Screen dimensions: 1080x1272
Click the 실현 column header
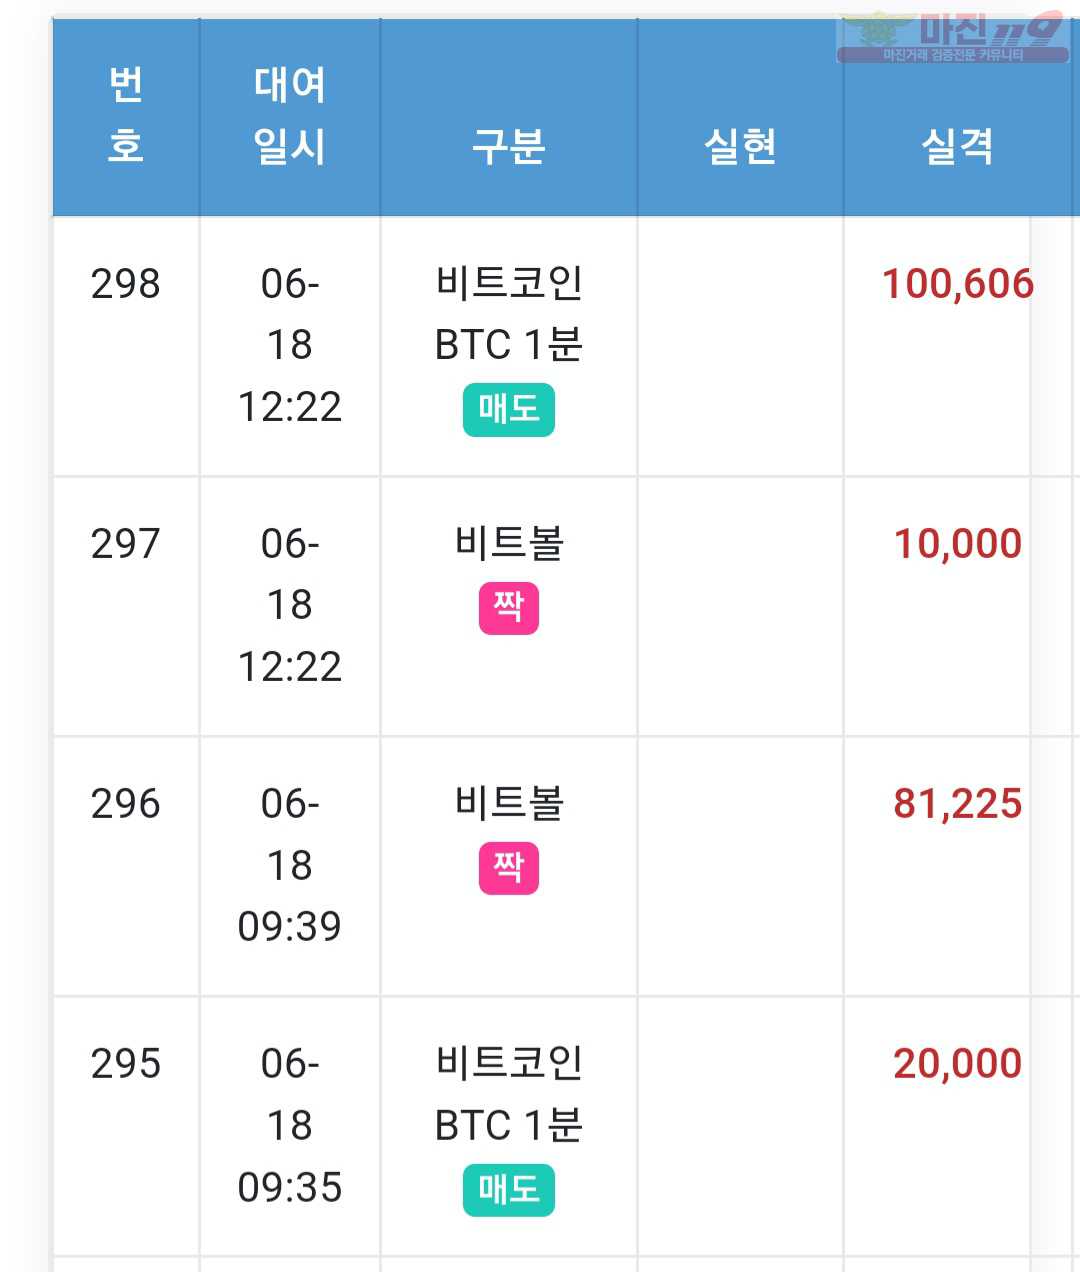click(740, 147)
